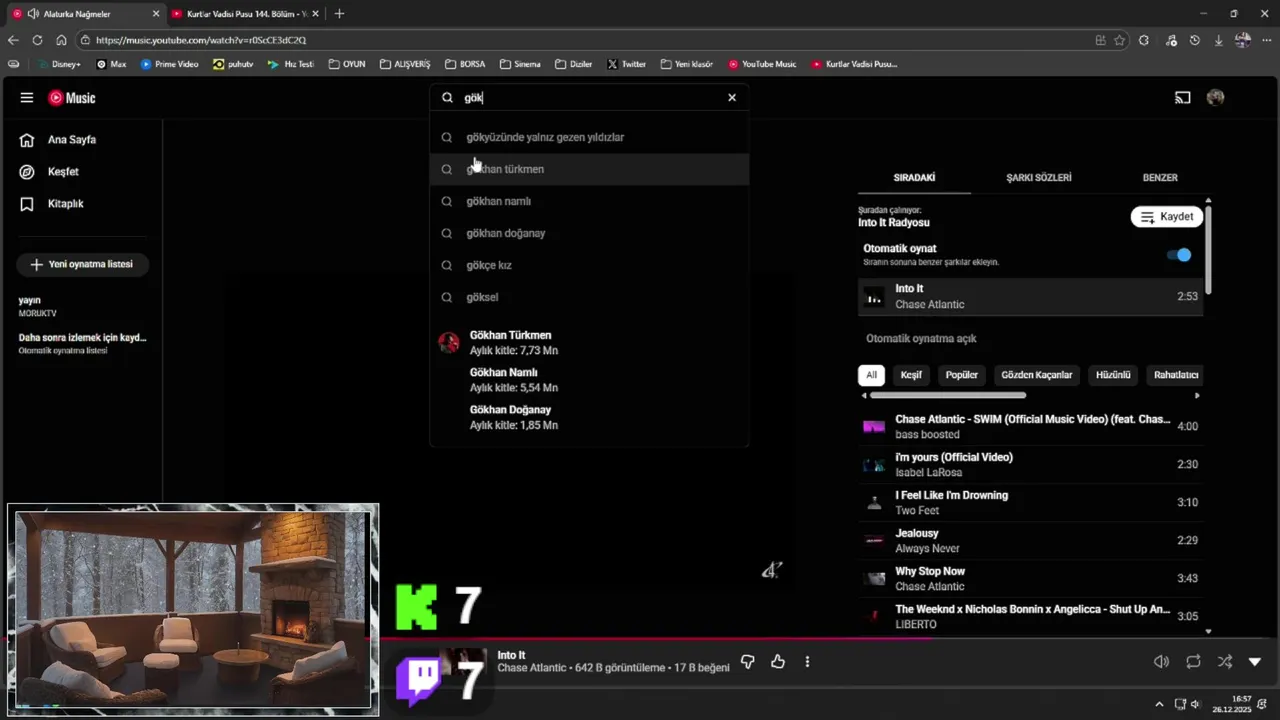Click the filter chips horizontal scrollbar
The height and width of the screenshot is (720, 1280).
(948, 395)
